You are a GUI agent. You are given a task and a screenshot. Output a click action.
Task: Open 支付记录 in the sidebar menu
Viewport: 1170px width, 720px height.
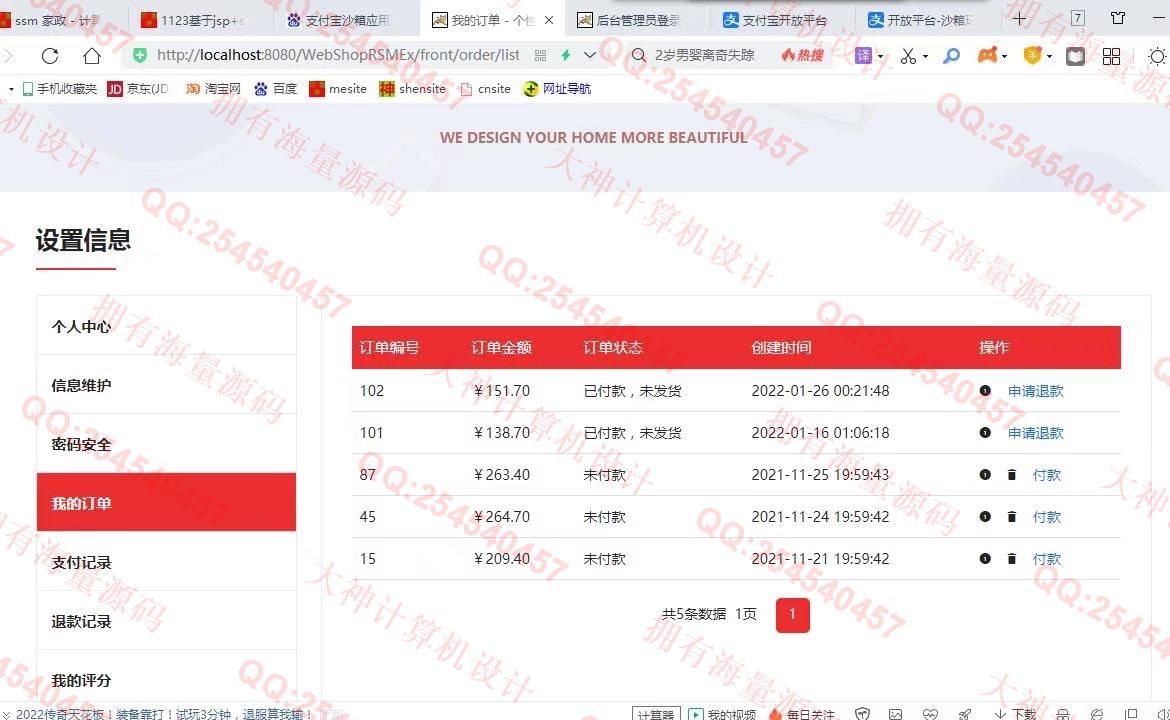pyautogui.click(x=82, y=562)
